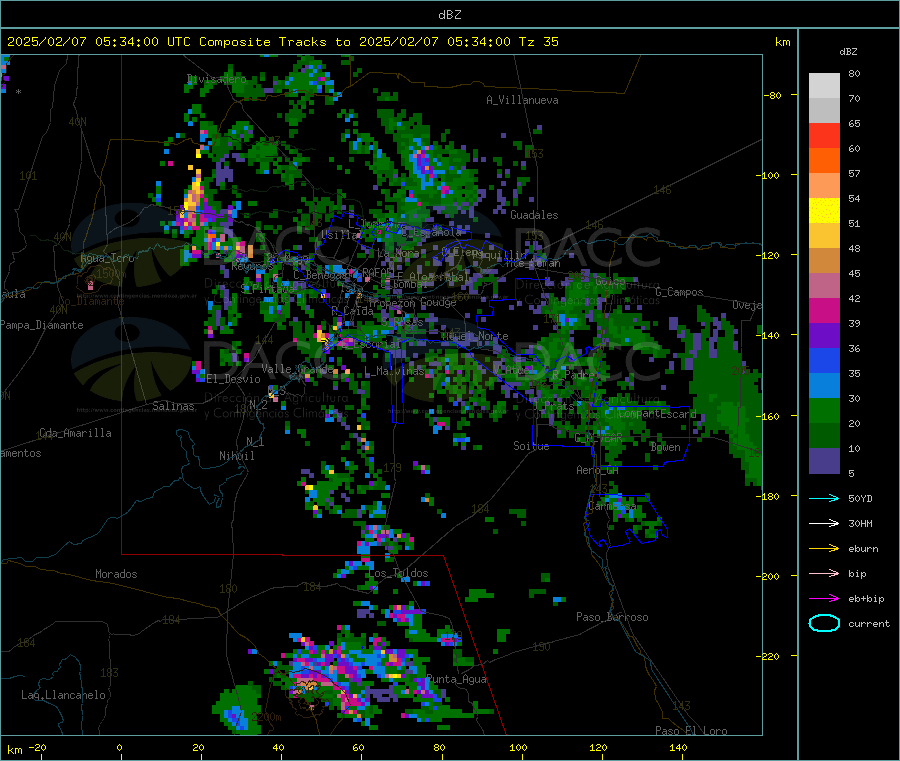Click the Punta_Agua map label
The image size is (900, 761).
457,679
